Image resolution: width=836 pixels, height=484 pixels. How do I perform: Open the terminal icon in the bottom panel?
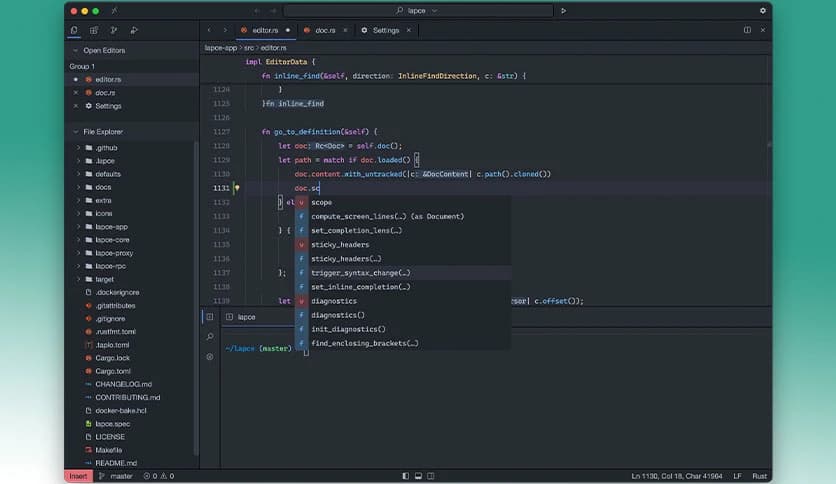209,317
